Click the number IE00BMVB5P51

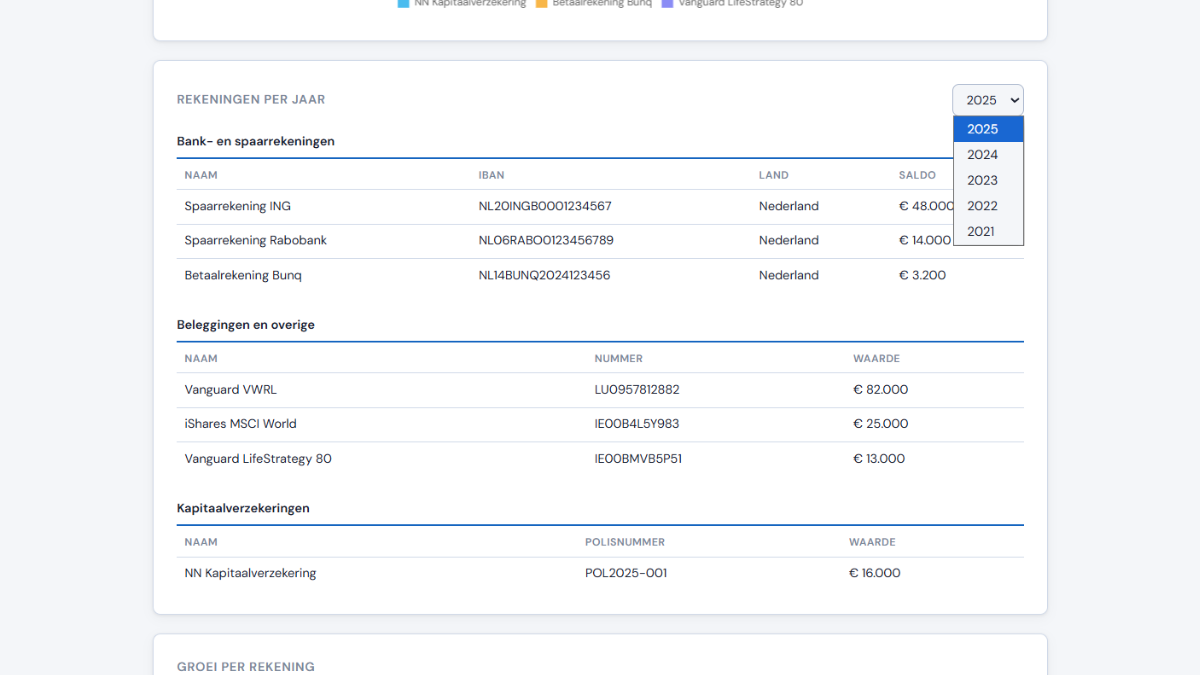tap(638, 458)
